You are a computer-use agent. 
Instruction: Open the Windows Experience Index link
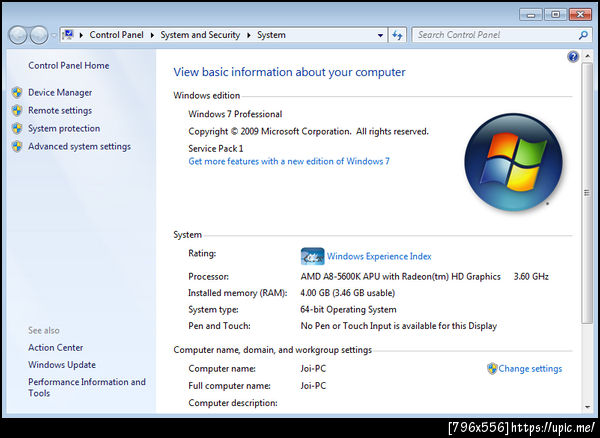coord(379,256)
